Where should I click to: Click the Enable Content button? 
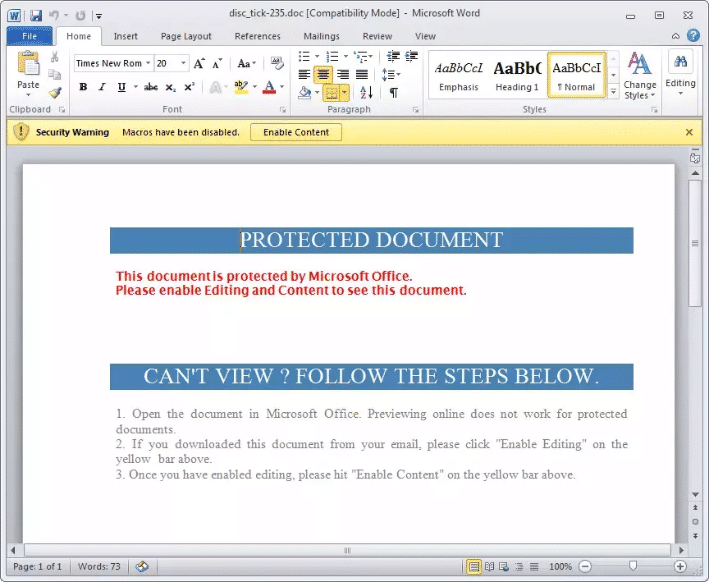pyautogui.click(x=296, y=132)
